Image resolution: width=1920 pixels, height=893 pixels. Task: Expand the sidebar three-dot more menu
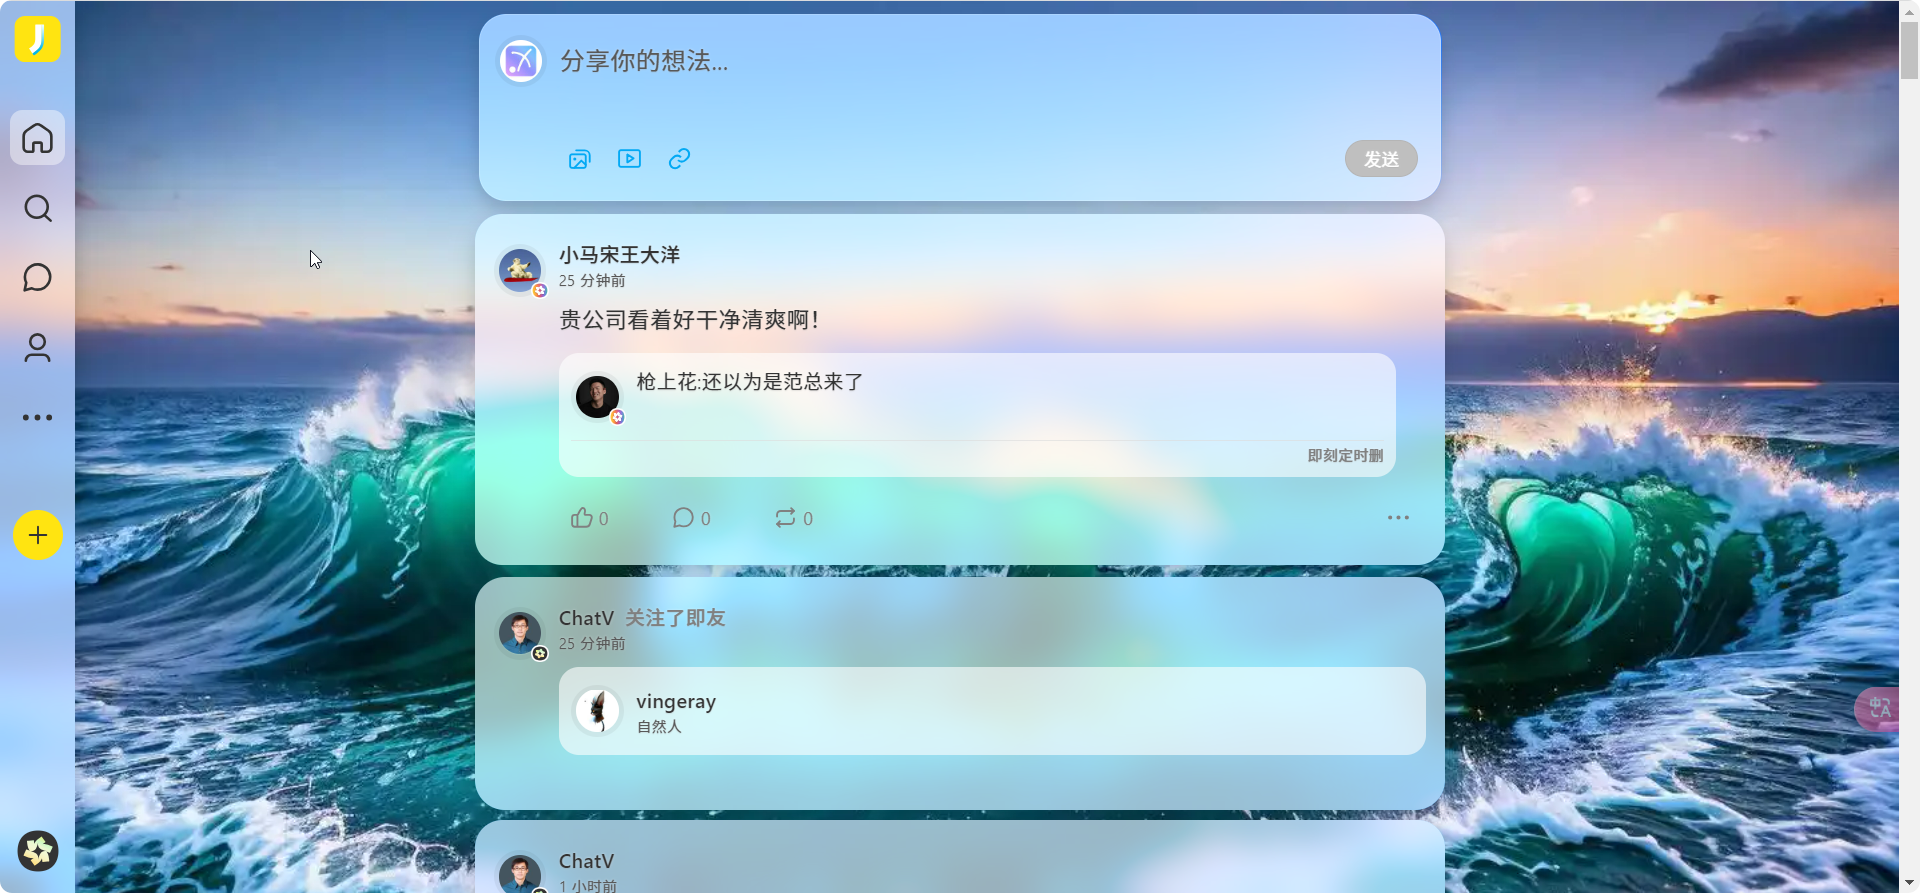38,418
